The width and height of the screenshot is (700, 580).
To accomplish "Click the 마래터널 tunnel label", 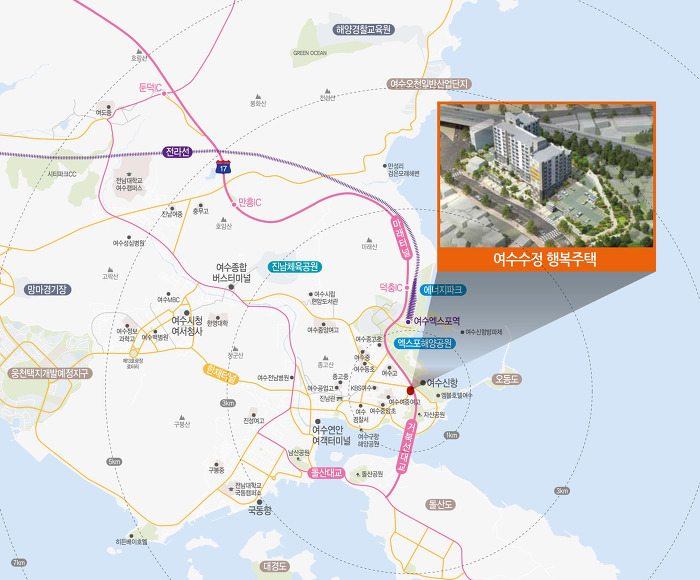I will click(x=402, y=238).
